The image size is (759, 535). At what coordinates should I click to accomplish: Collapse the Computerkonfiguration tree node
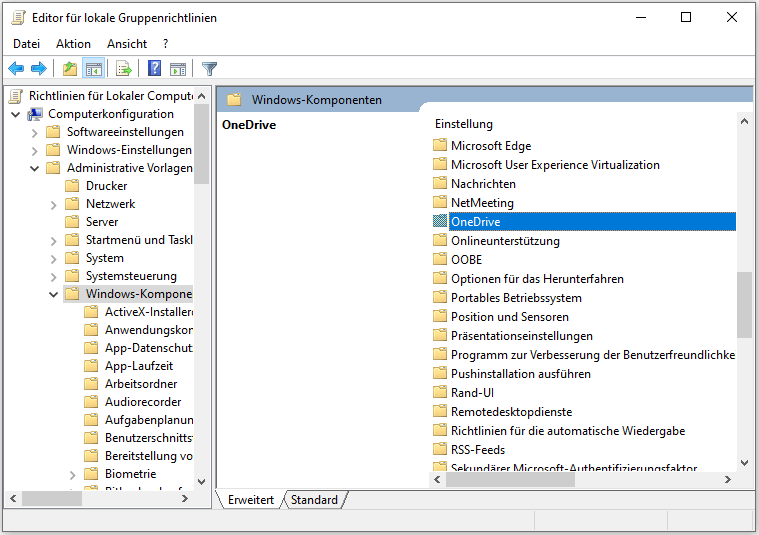pos(16,114)
